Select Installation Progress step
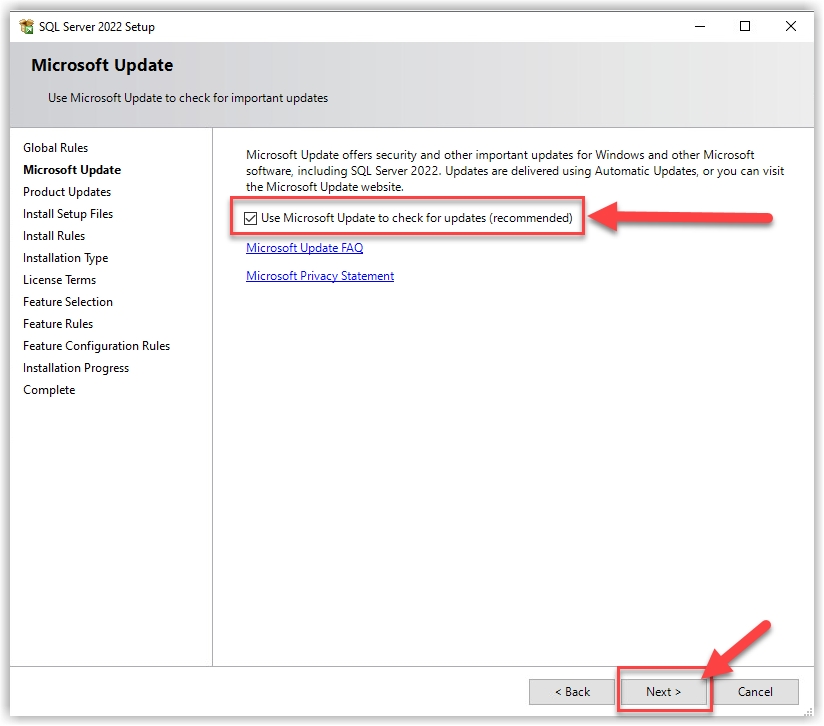 [76, 368]
